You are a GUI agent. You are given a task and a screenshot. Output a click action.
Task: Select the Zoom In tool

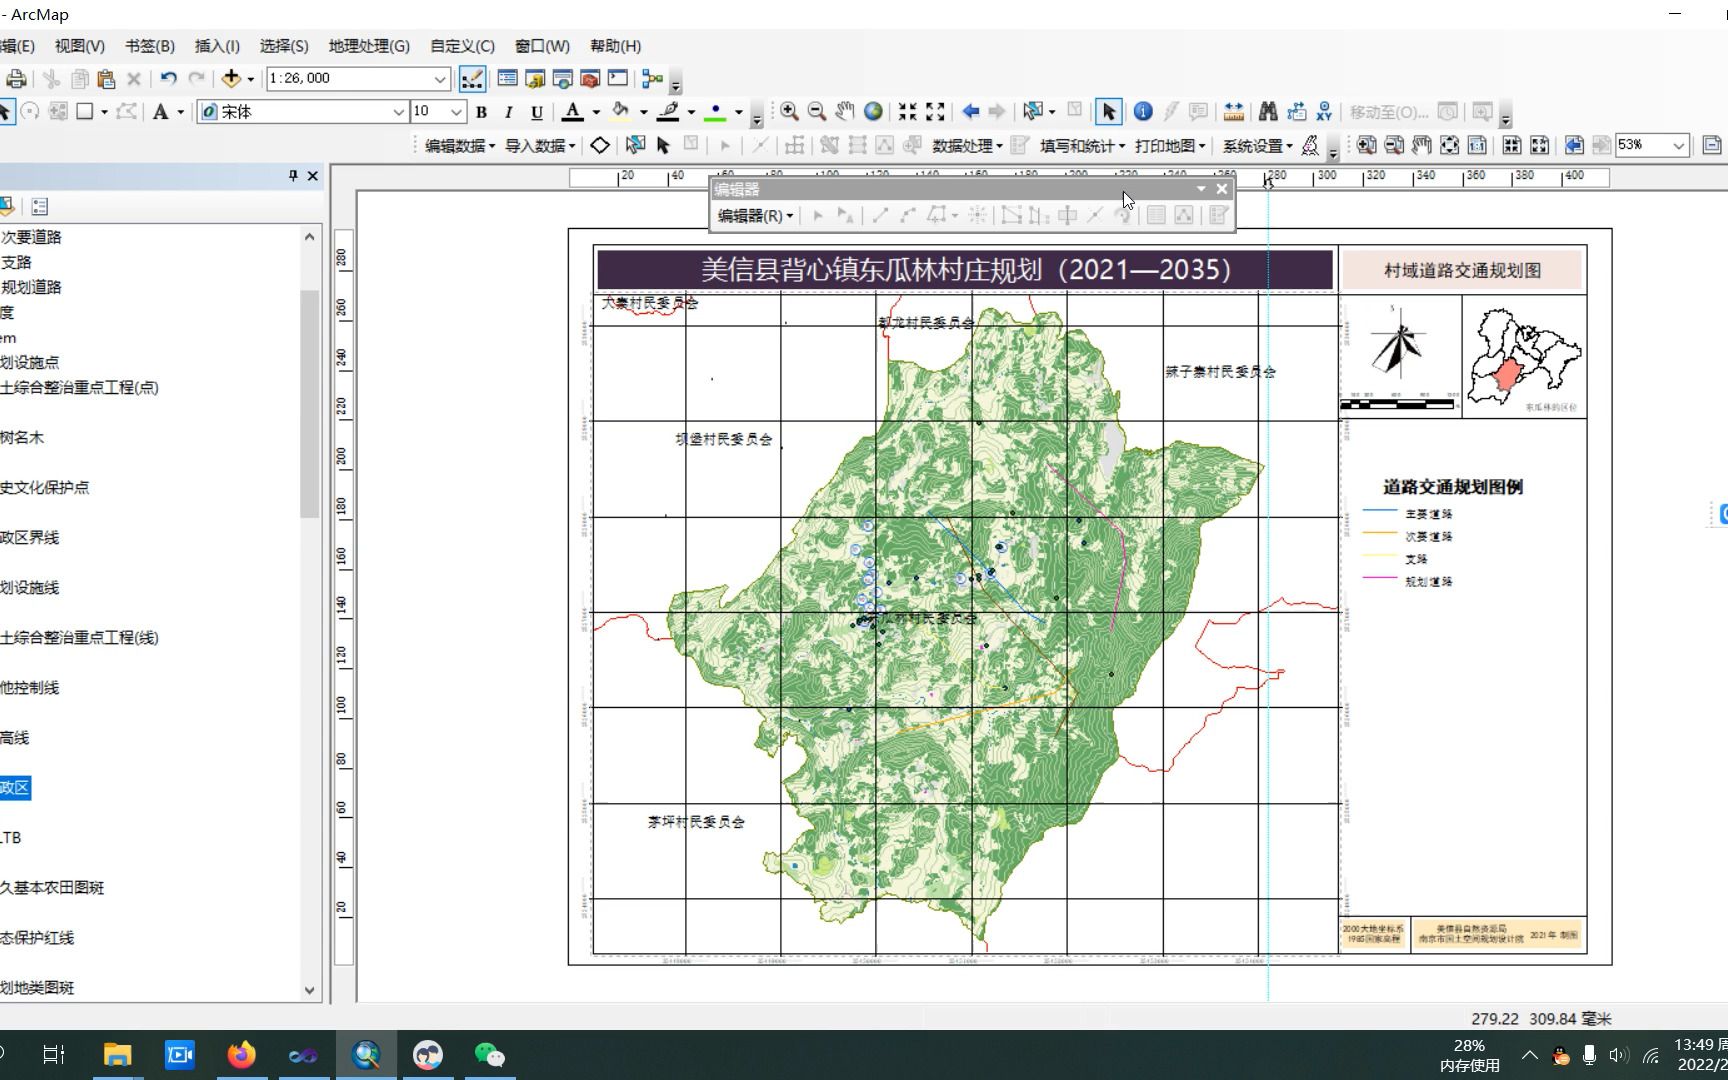click(788, 112)
